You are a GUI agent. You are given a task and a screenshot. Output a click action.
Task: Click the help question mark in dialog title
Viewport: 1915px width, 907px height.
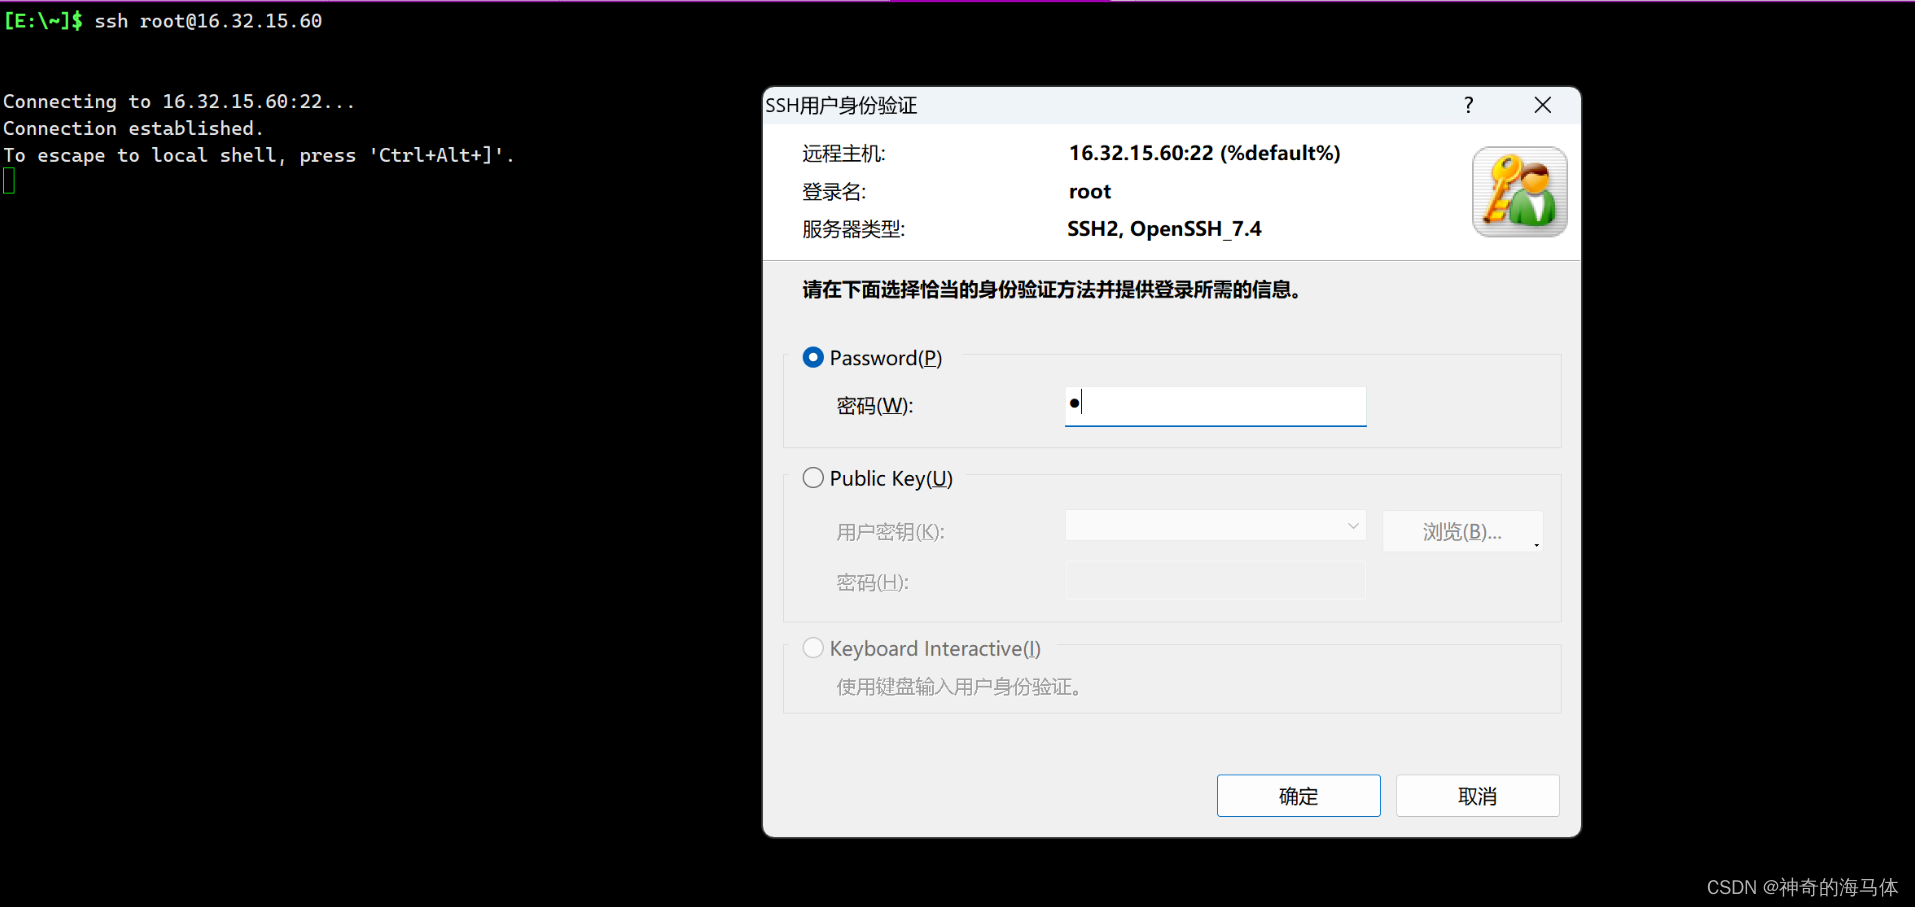(1468, 105)
